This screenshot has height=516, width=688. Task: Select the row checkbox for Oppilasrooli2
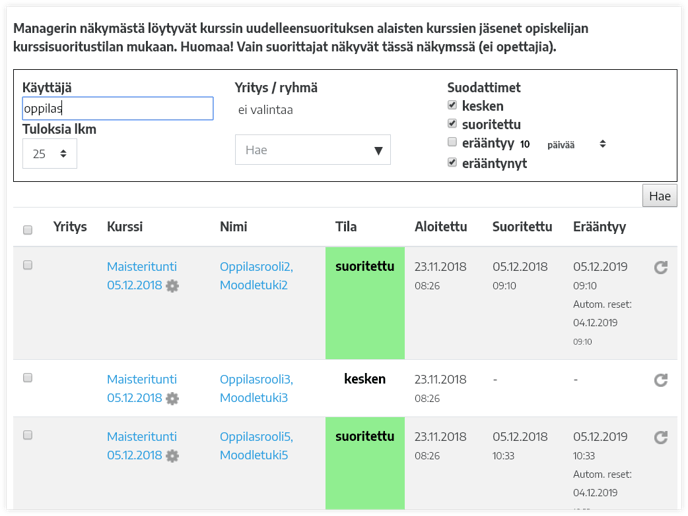[28, 265]
